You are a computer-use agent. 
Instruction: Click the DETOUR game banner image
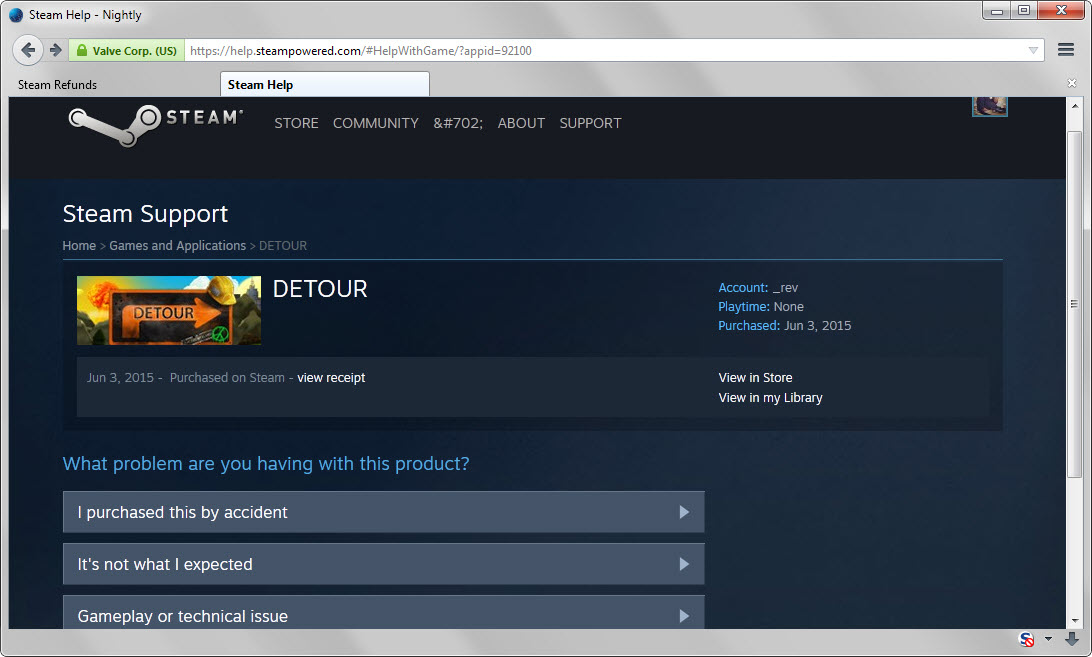tap(169, 310)
